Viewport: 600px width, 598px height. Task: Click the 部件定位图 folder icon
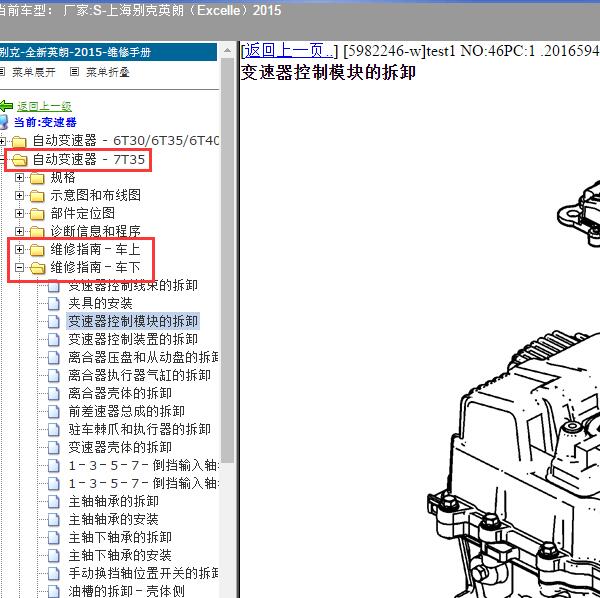pos(37,214)
